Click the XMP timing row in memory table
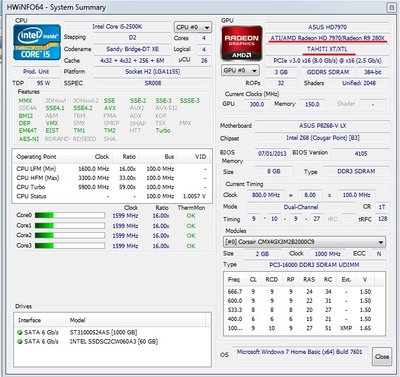Screen dimensions: 400x377 click(304, 328)
